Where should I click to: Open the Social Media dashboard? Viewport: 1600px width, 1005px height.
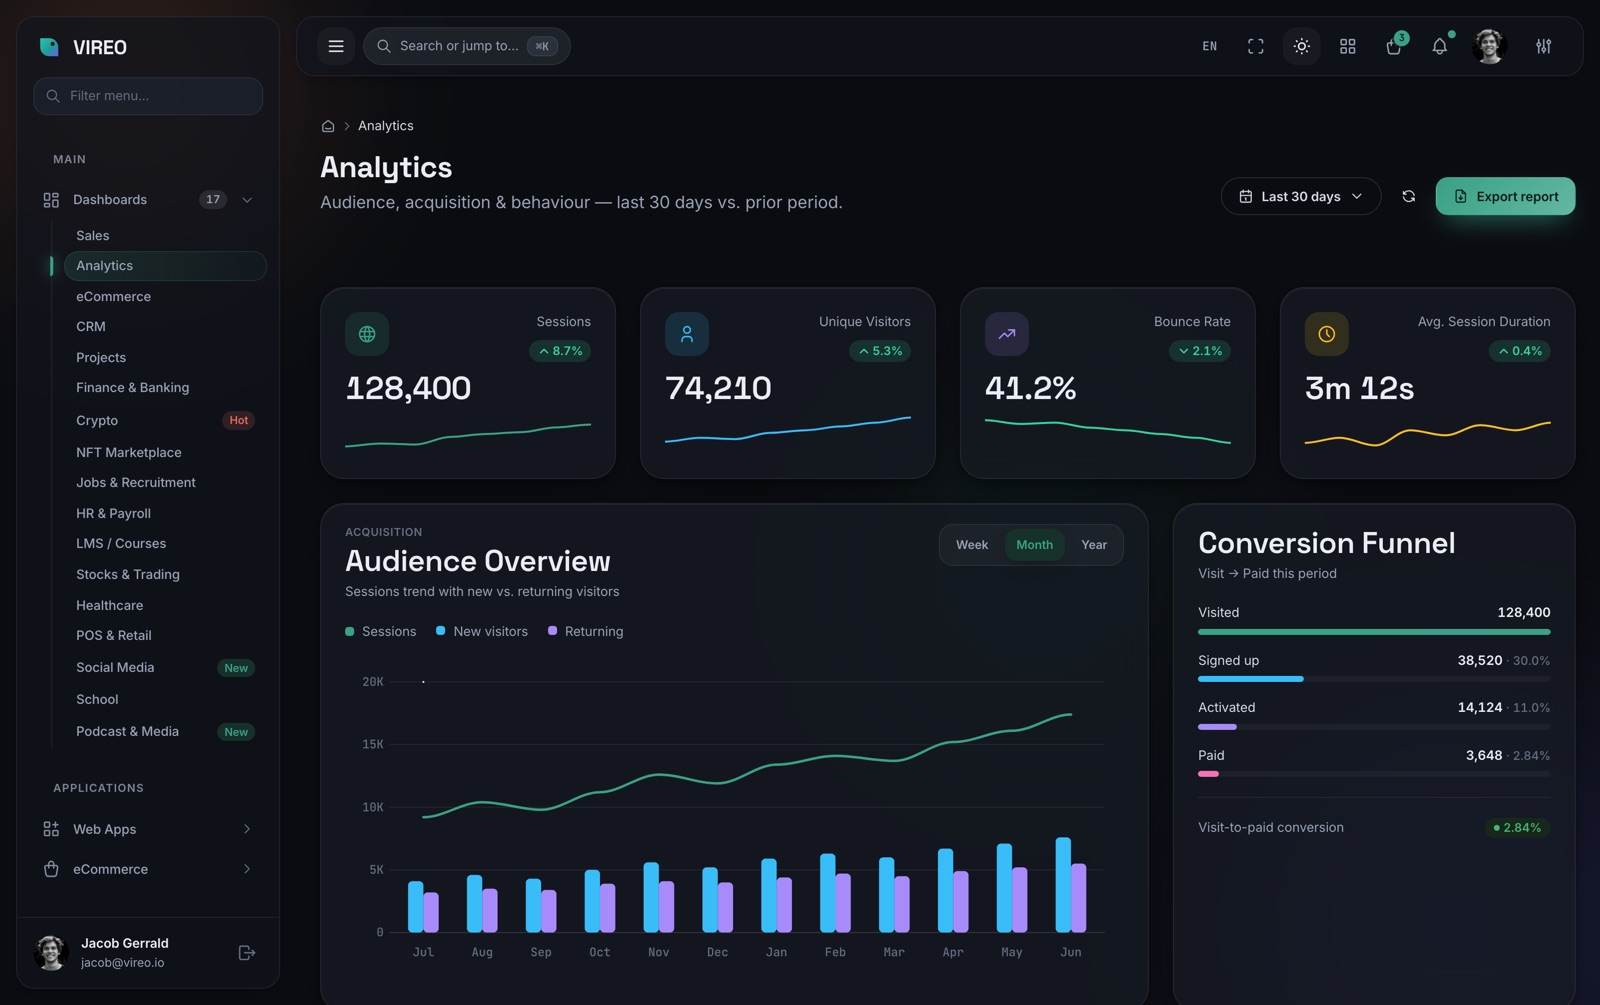[x=165, y=668]
